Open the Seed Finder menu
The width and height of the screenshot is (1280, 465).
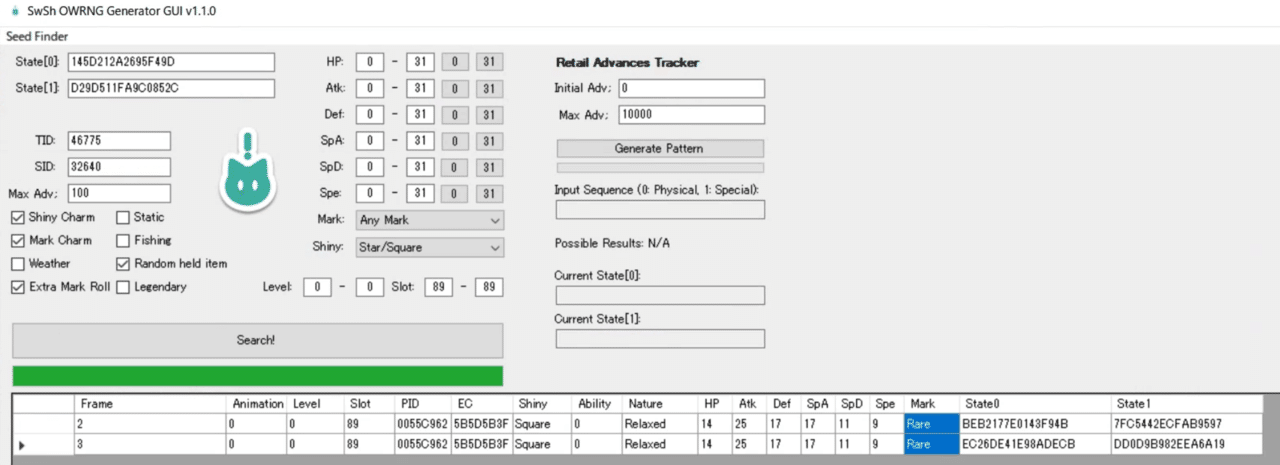37,36
